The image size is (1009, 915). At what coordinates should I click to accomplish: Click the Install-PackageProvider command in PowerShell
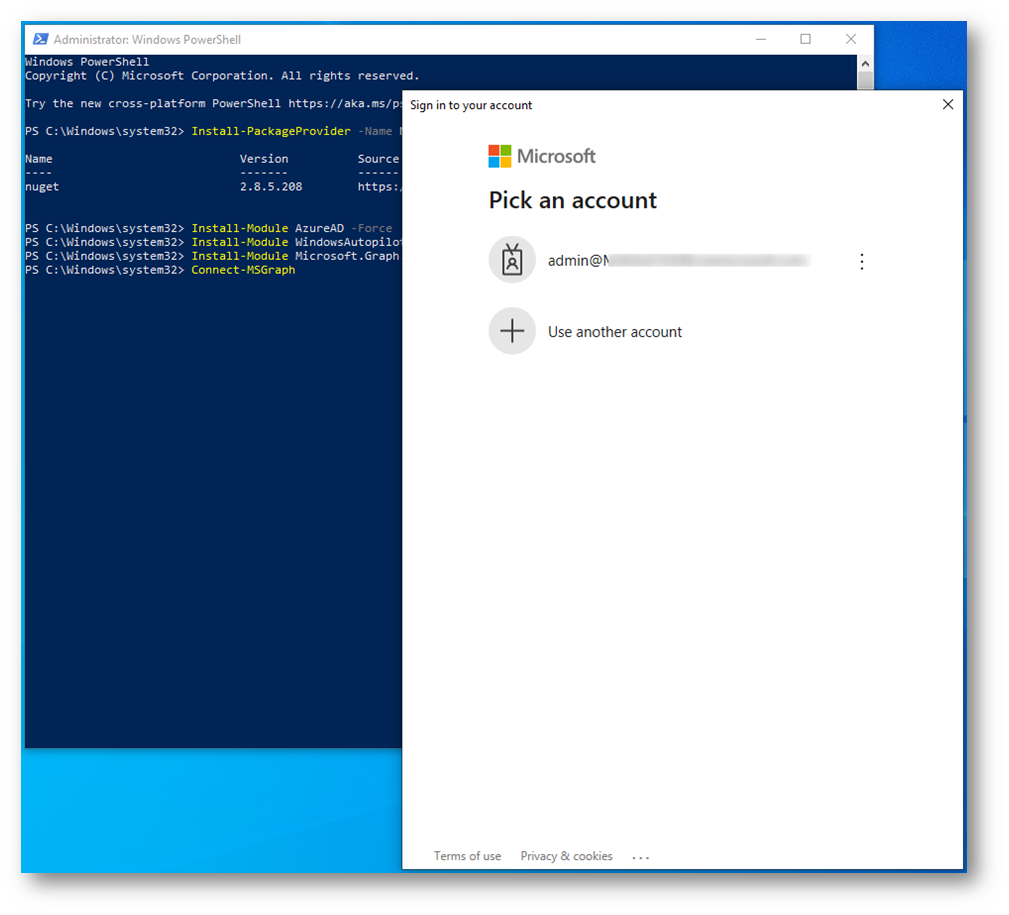click(271, 131)
